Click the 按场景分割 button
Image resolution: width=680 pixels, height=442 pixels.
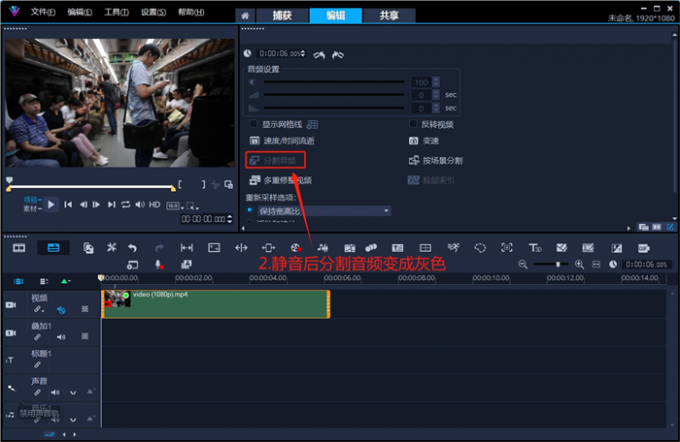click(435, 160)
